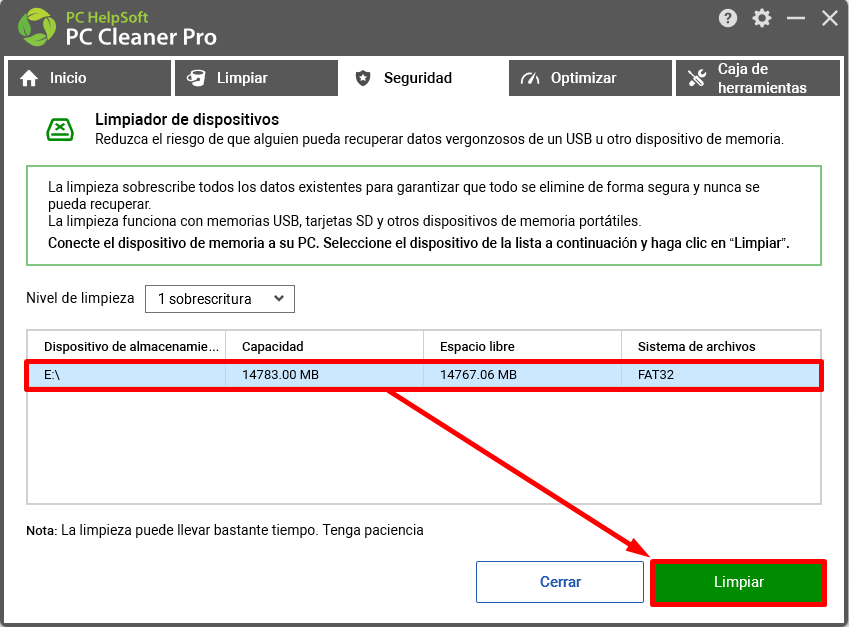The width and height of the screenshot is (849, 627).
Task: Open settings gear icon in title bar
Action: (x=762, y=18)
